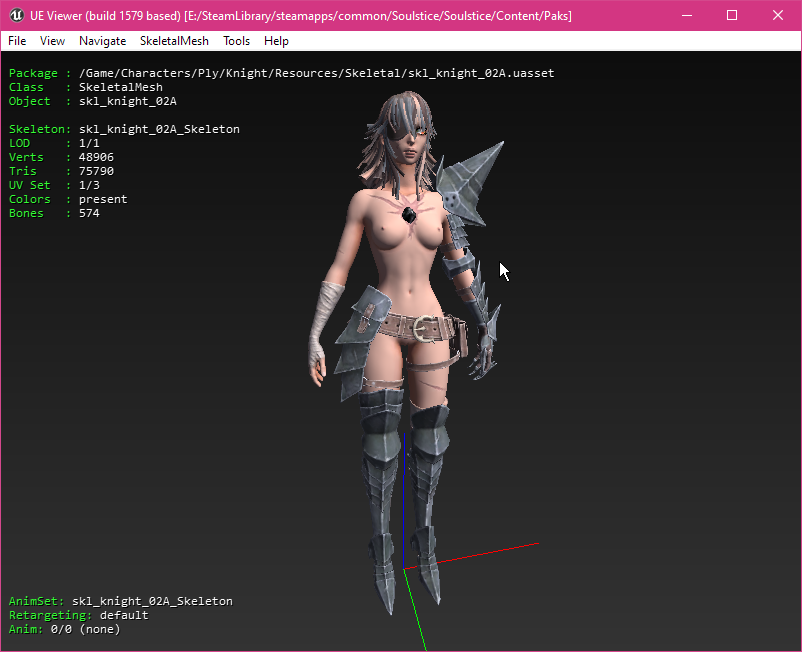
Task: Click the Skeleton value skl_knight_02A_Skeleton at top
Action: click(159, 129)
